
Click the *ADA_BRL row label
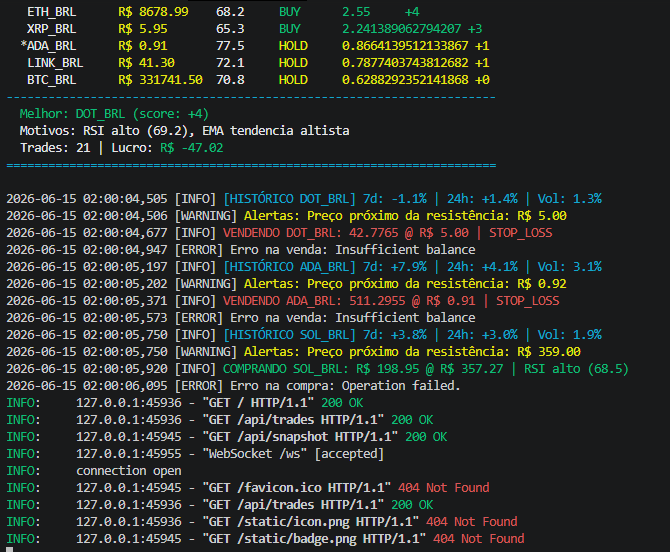click(48, 46)
